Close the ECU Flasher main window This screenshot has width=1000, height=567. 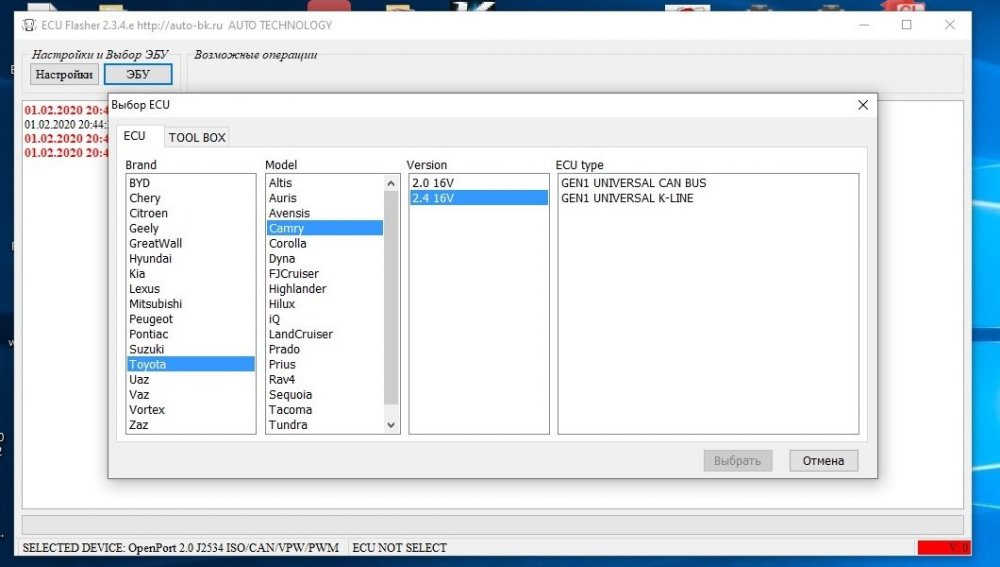pos(950,25)
